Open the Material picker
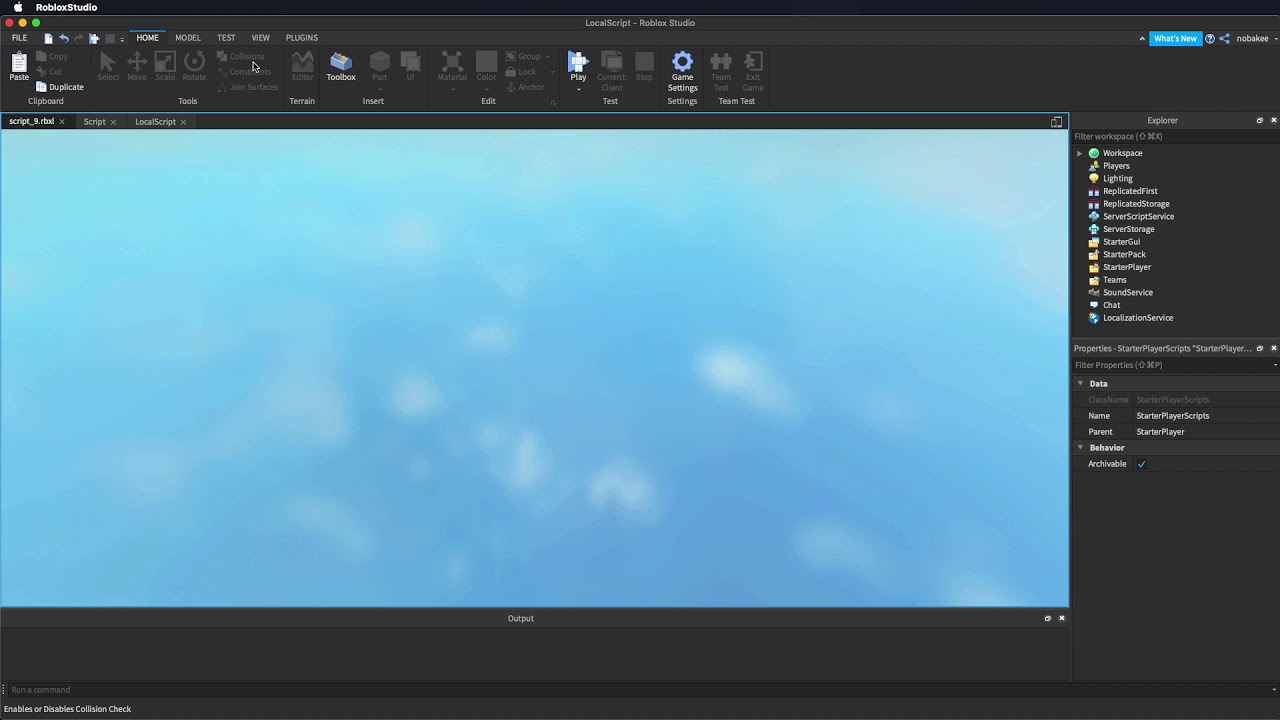1280x720 pixels. click(x=452, y=66)
